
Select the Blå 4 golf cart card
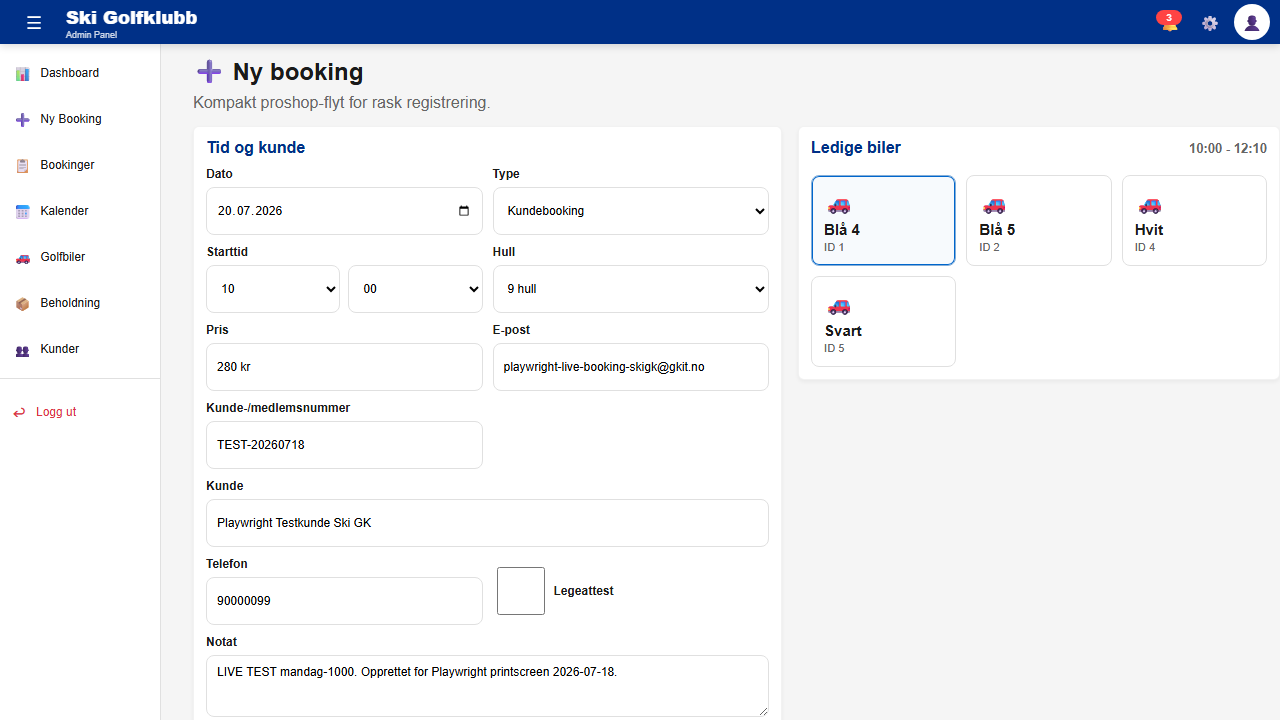(883, 221)
